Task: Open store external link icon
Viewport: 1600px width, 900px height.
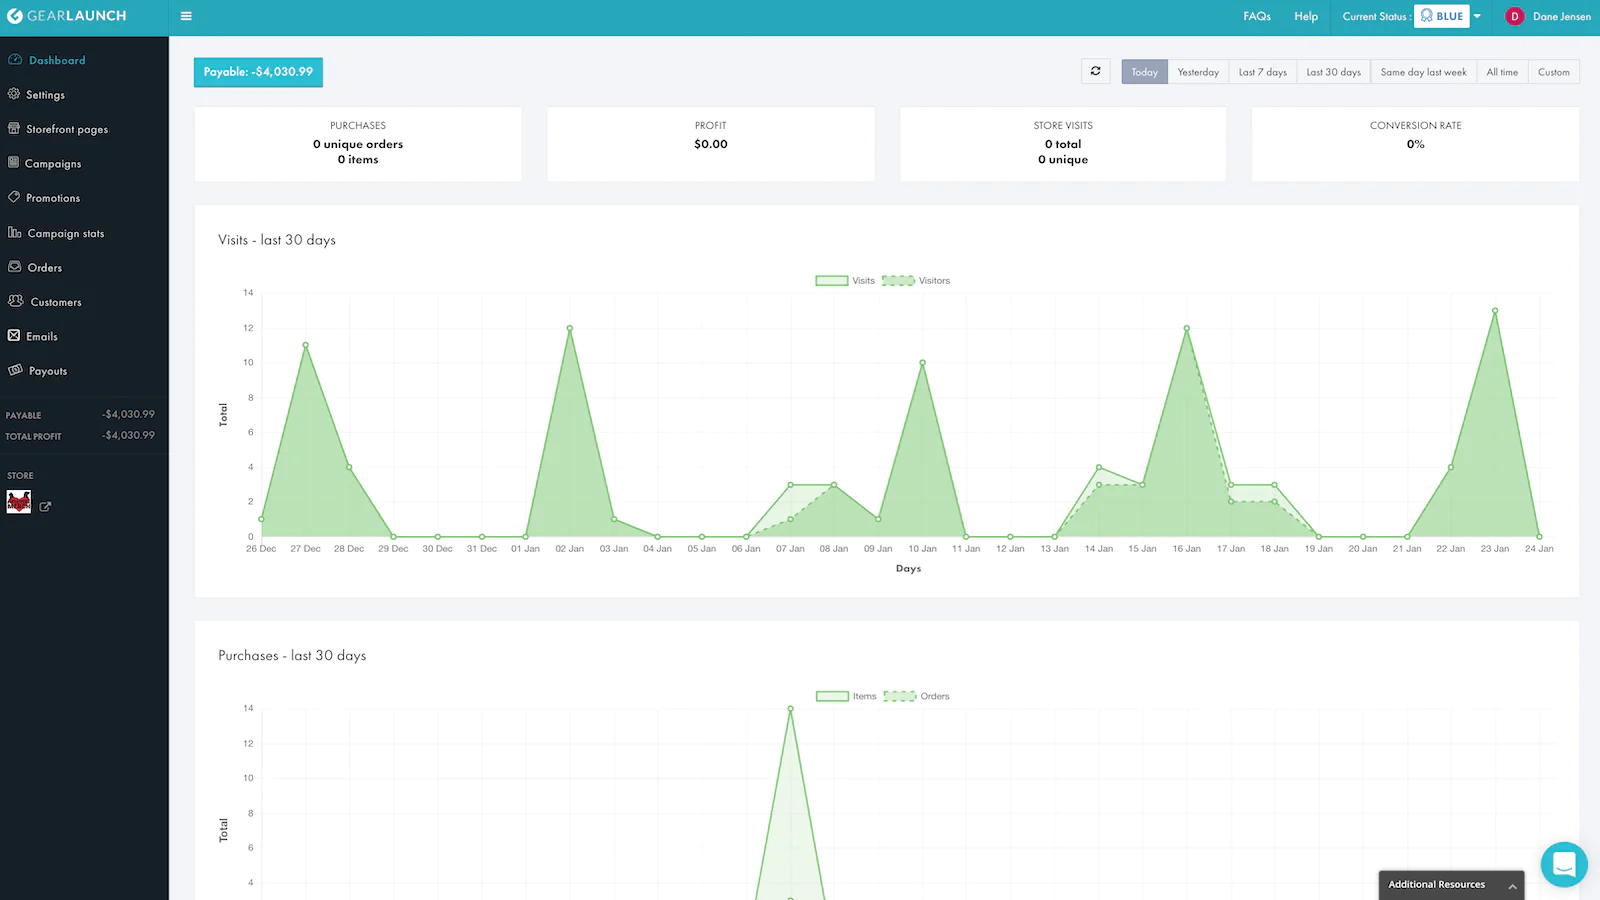Action: [45, 507]
